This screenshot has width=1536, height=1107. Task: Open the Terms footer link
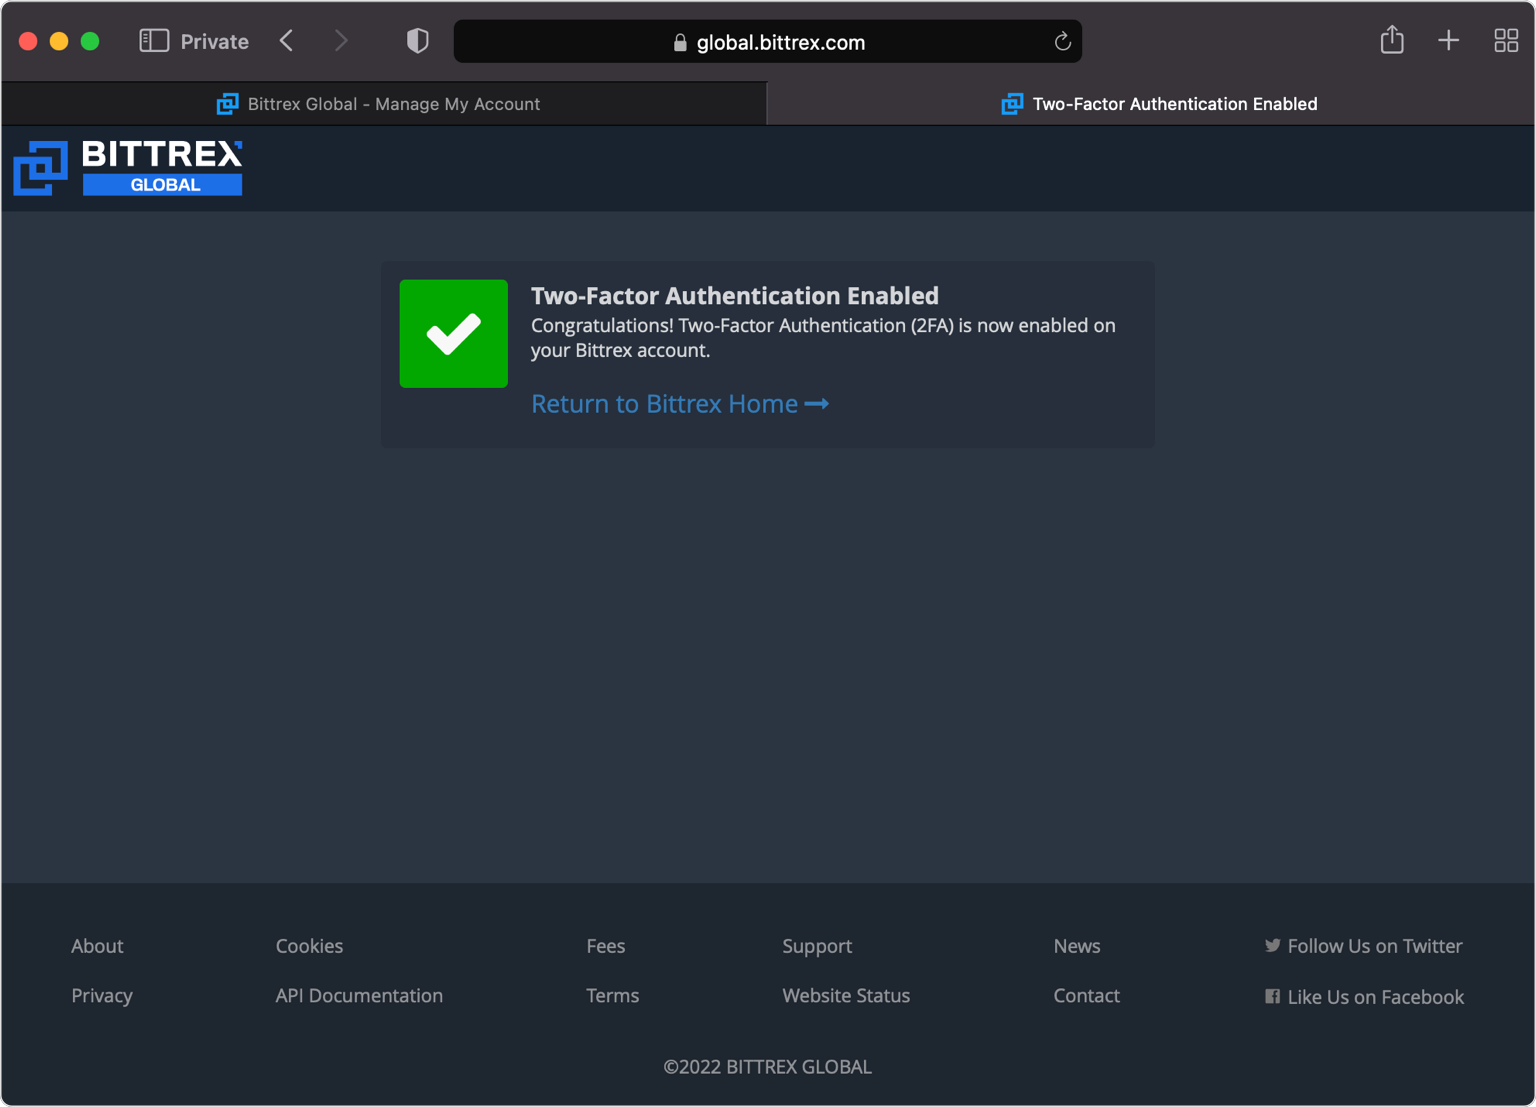coord(613,996)
